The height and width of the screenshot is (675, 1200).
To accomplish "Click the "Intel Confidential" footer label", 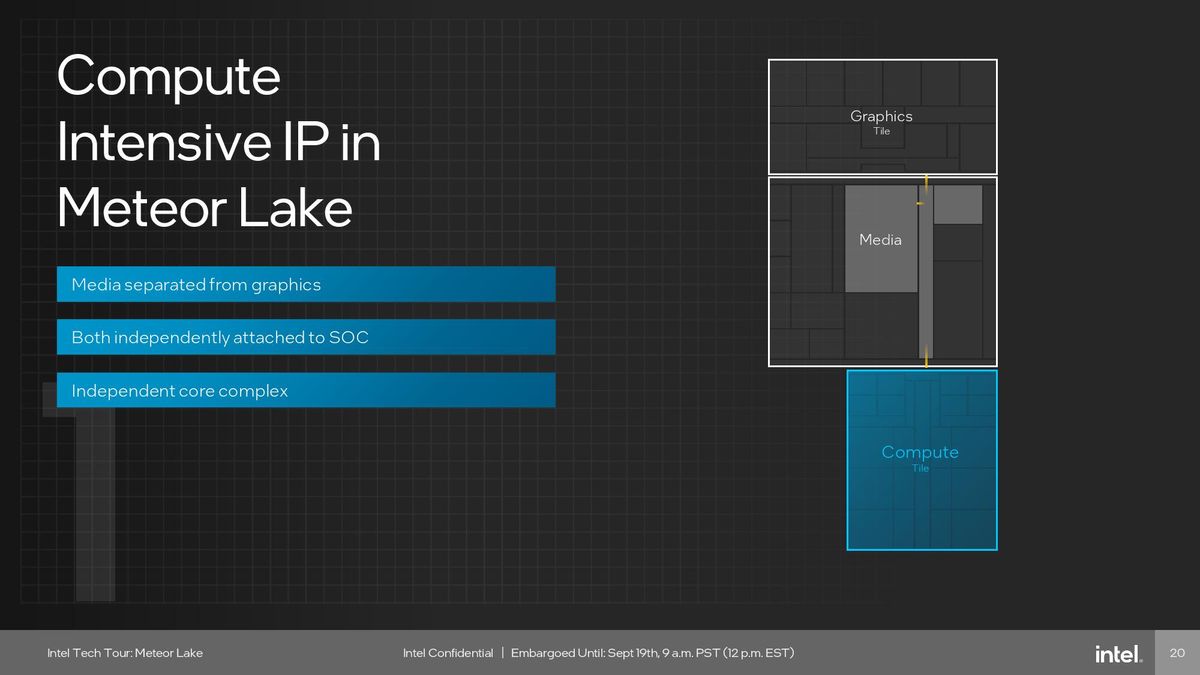I will tap(448, 653).
